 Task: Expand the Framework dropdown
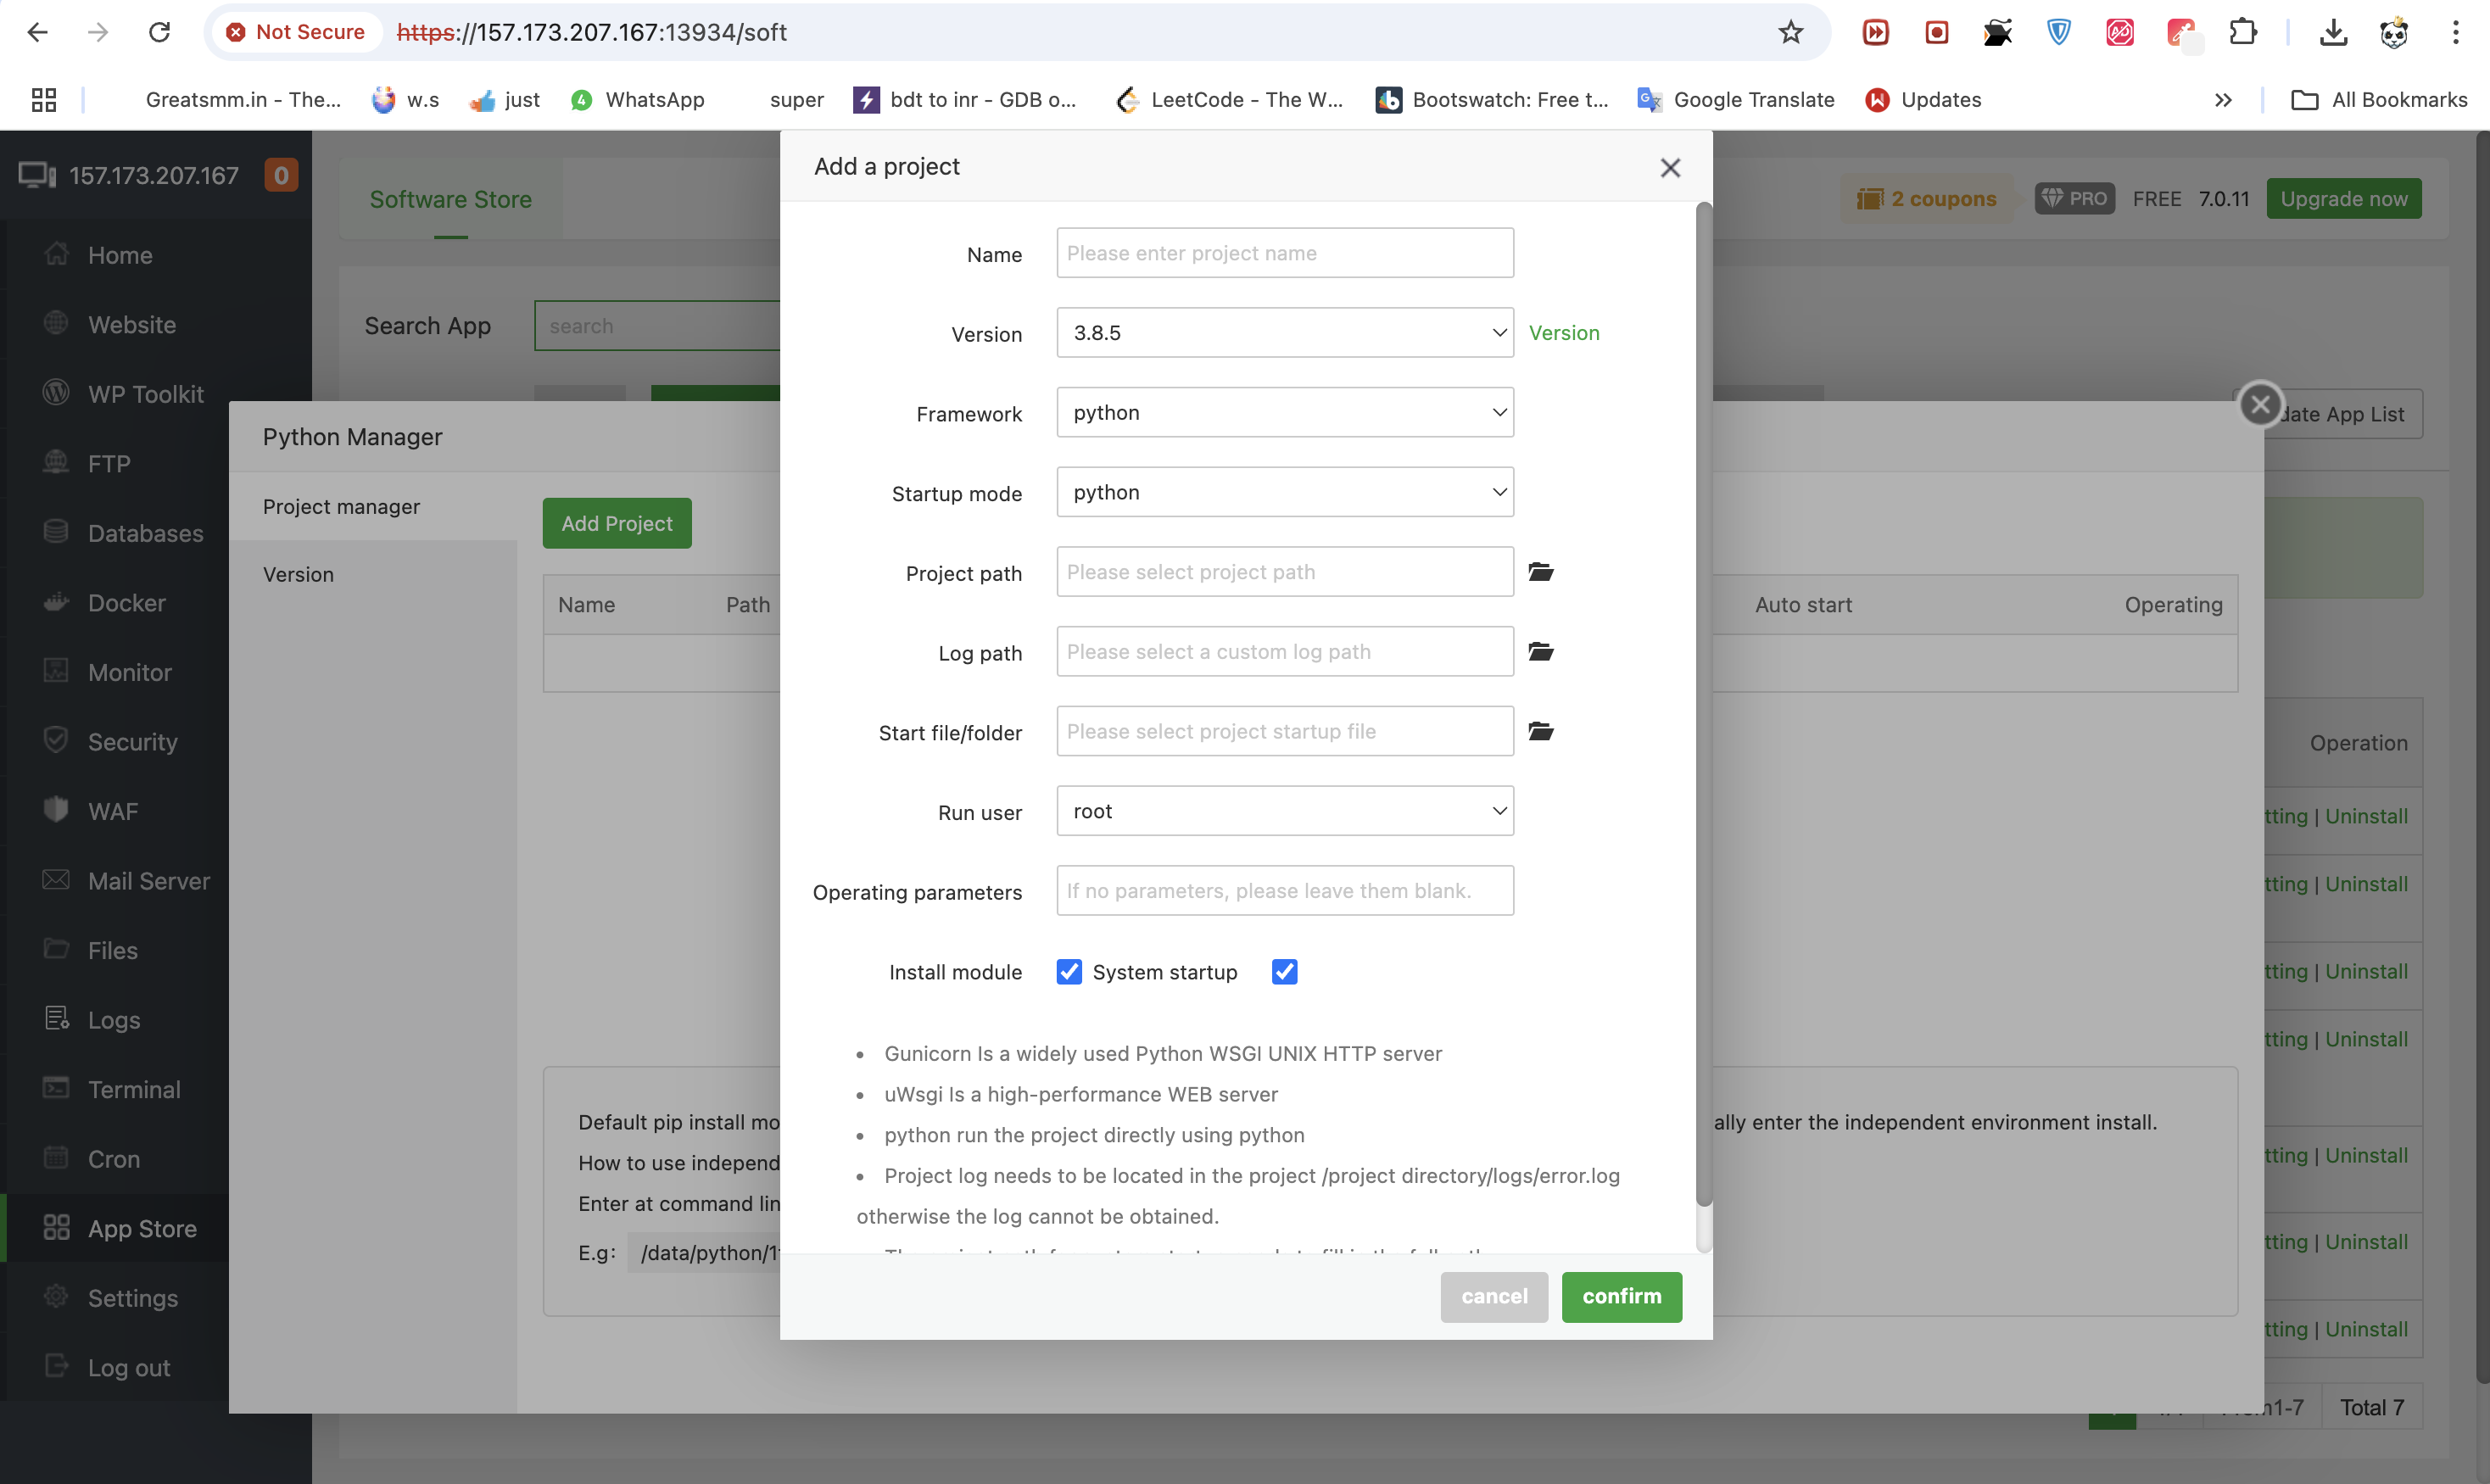[x=1284, y=413]
